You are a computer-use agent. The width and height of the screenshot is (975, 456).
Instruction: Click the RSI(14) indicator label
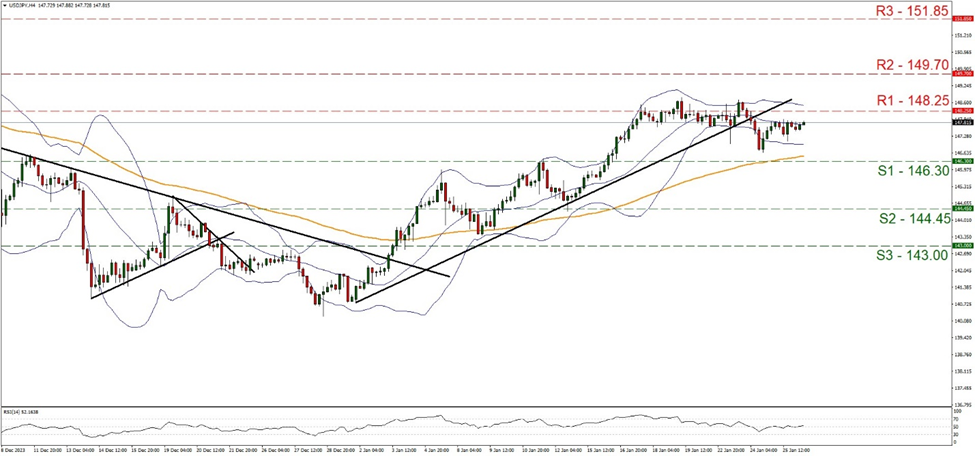pos(22,410)
